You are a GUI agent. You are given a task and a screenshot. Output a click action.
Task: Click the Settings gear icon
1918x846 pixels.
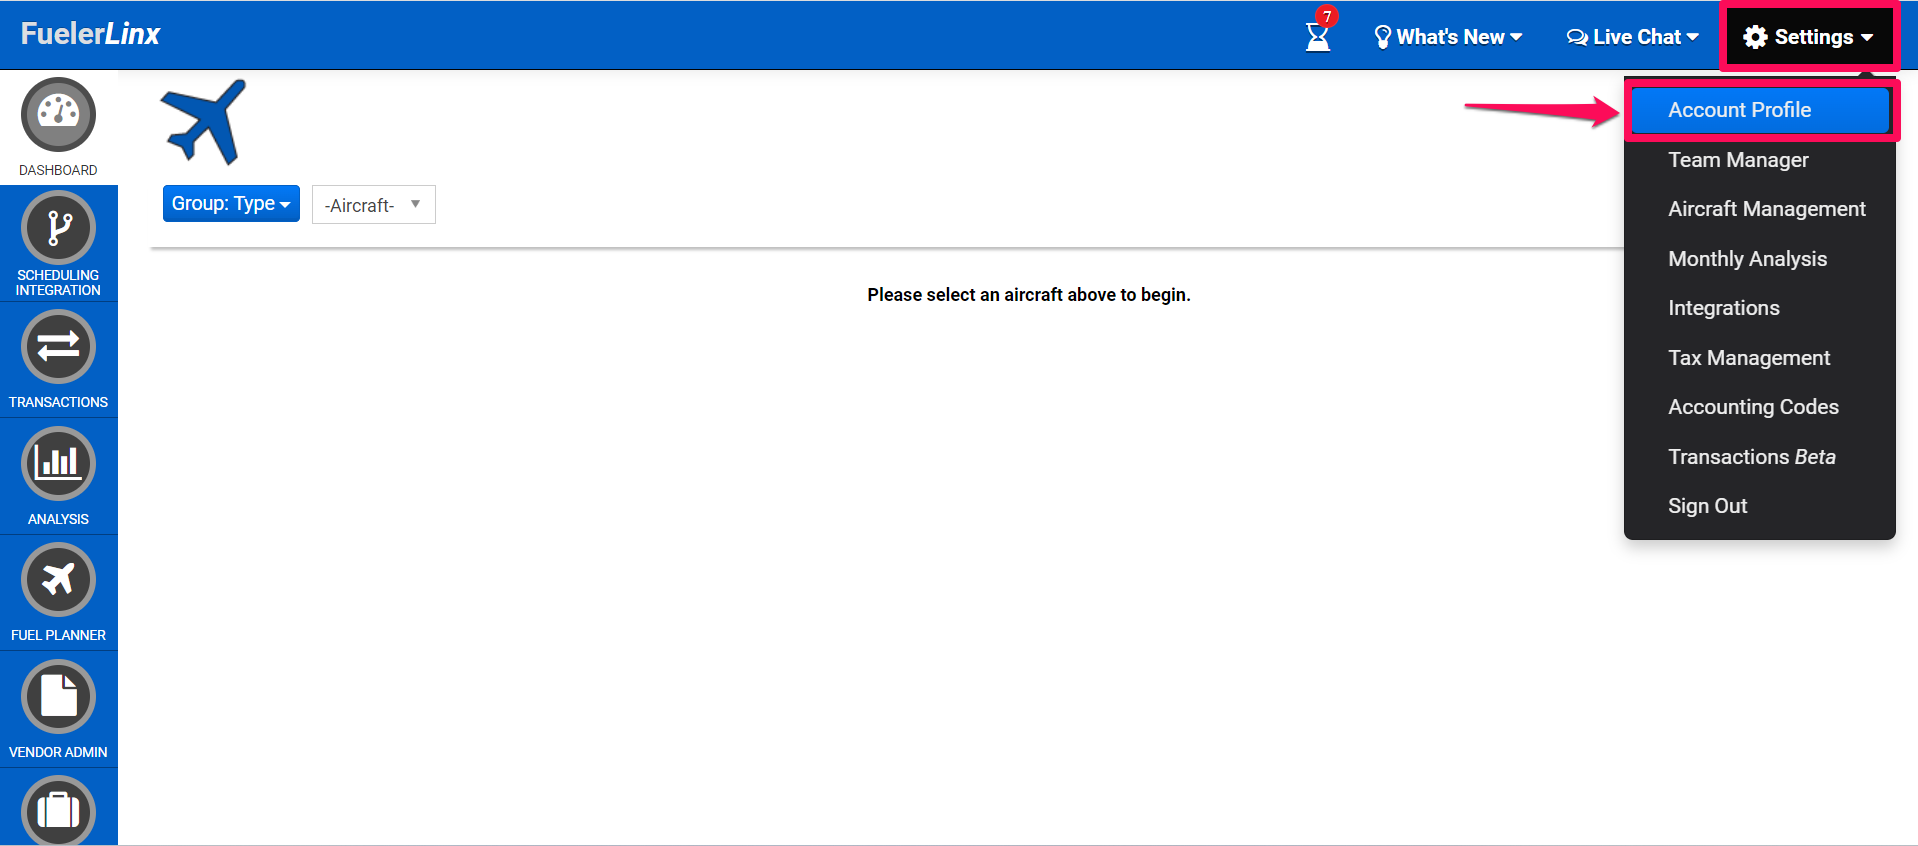[x=1755, y=37]
